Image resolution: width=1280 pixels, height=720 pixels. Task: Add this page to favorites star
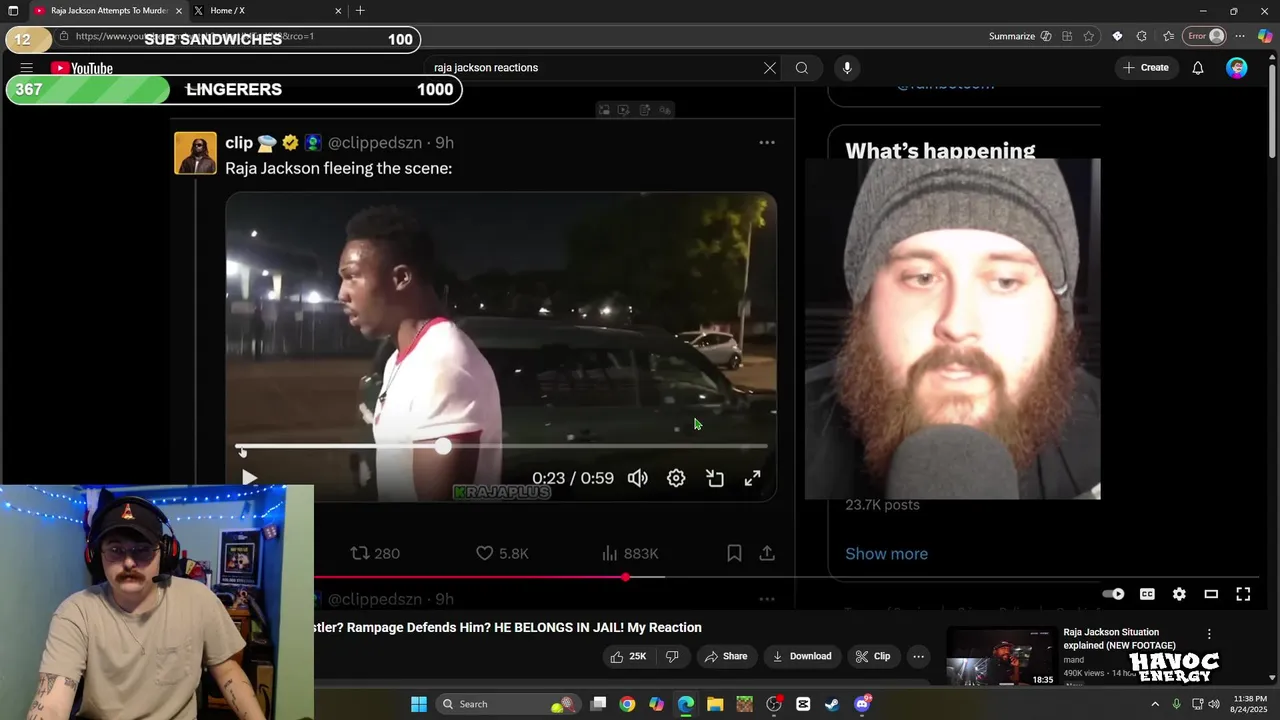coord(1089,36)
